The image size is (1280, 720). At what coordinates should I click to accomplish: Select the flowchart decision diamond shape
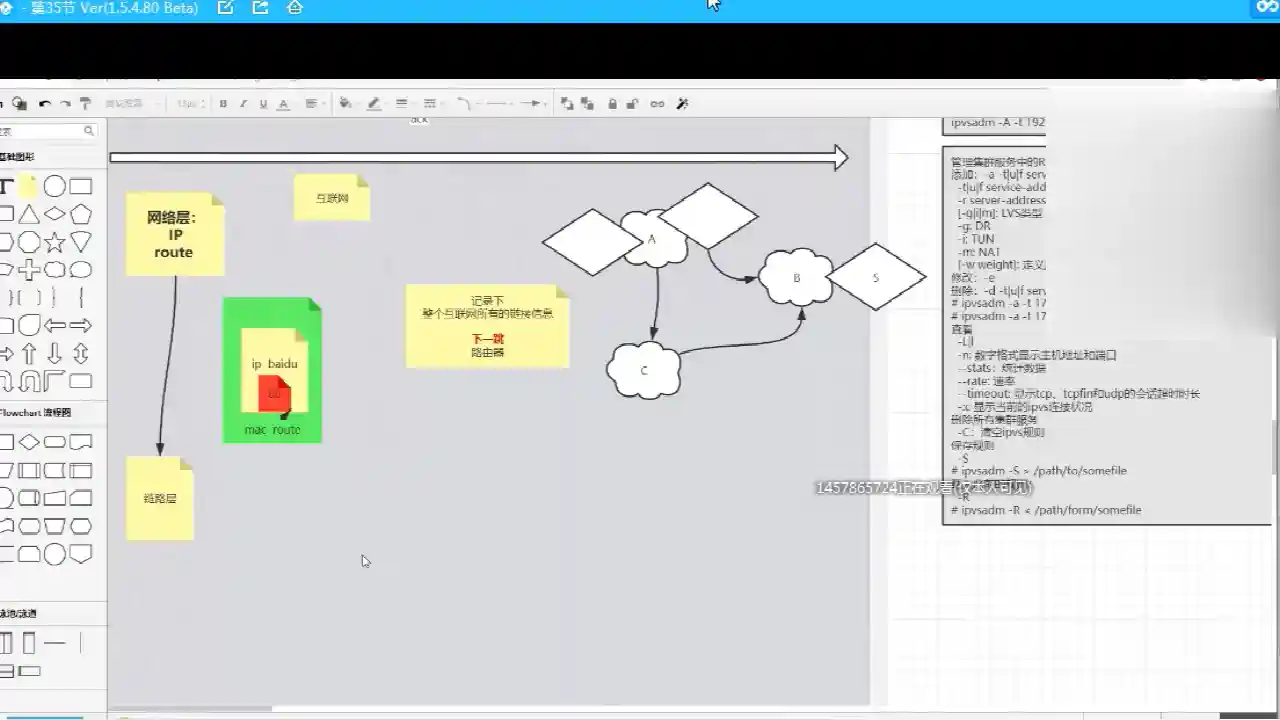(29, 442)
